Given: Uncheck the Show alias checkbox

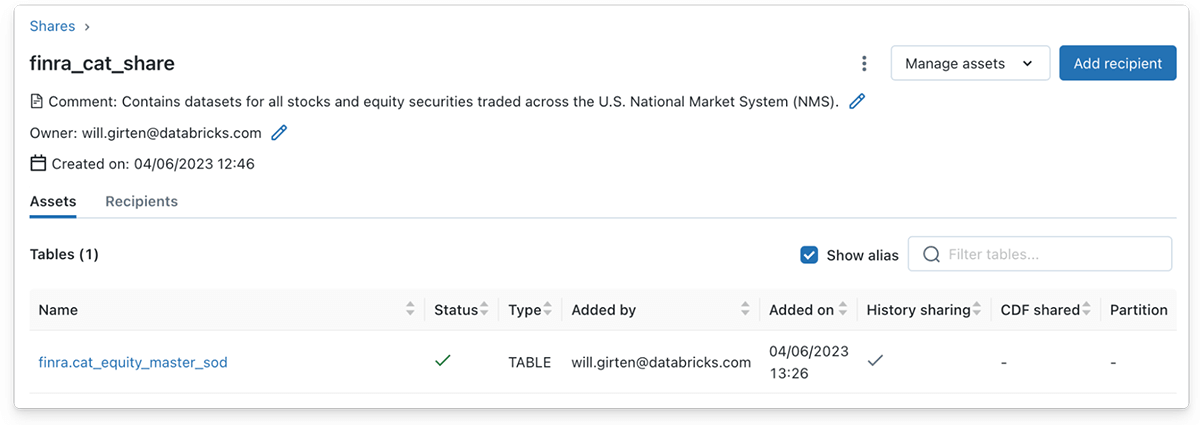Looking at the screenshot, I should [810, 255].
